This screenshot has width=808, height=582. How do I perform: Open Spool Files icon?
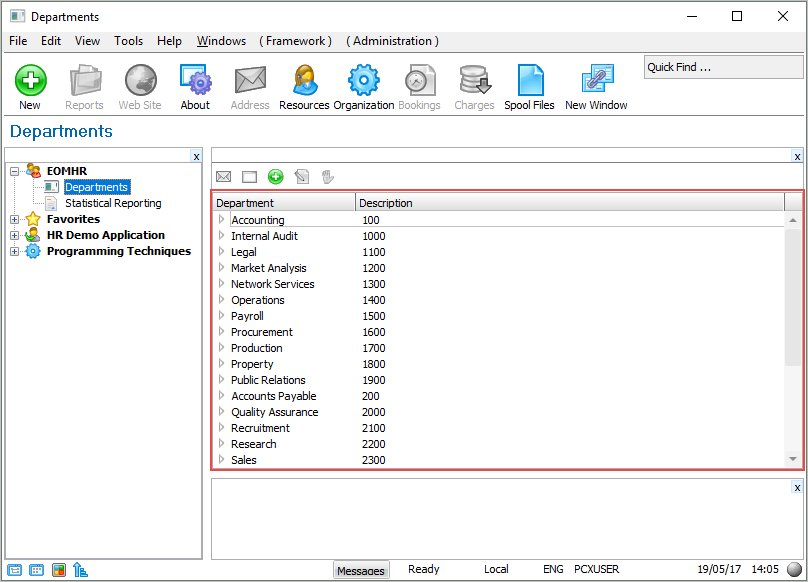[530, 80]
